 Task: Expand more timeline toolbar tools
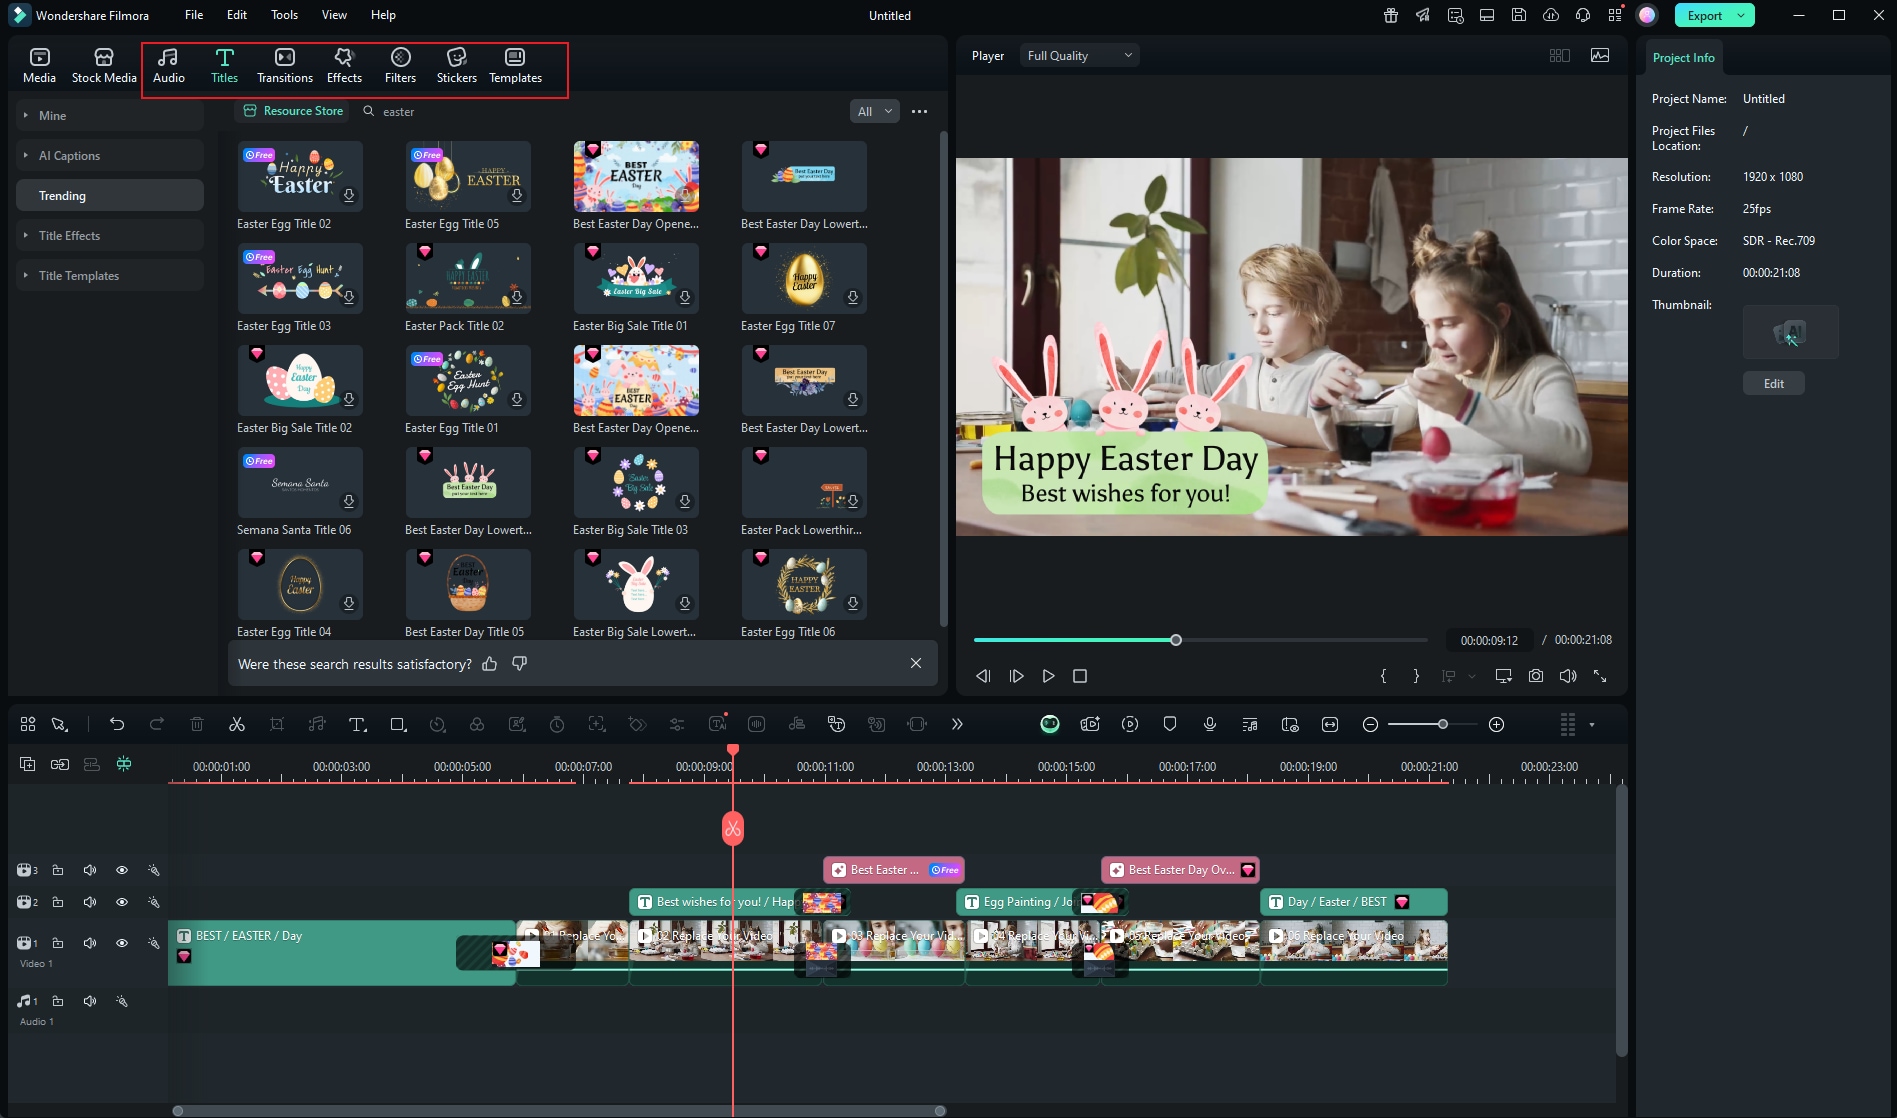(x=957, y=724)
